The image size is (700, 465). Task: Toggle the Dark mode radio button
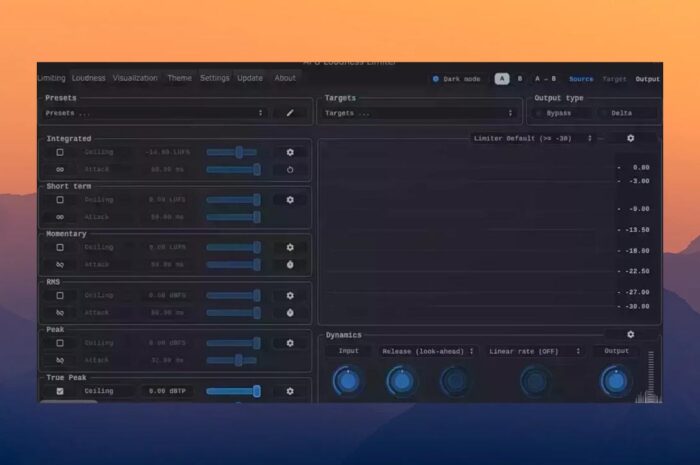tap(436, 79)
